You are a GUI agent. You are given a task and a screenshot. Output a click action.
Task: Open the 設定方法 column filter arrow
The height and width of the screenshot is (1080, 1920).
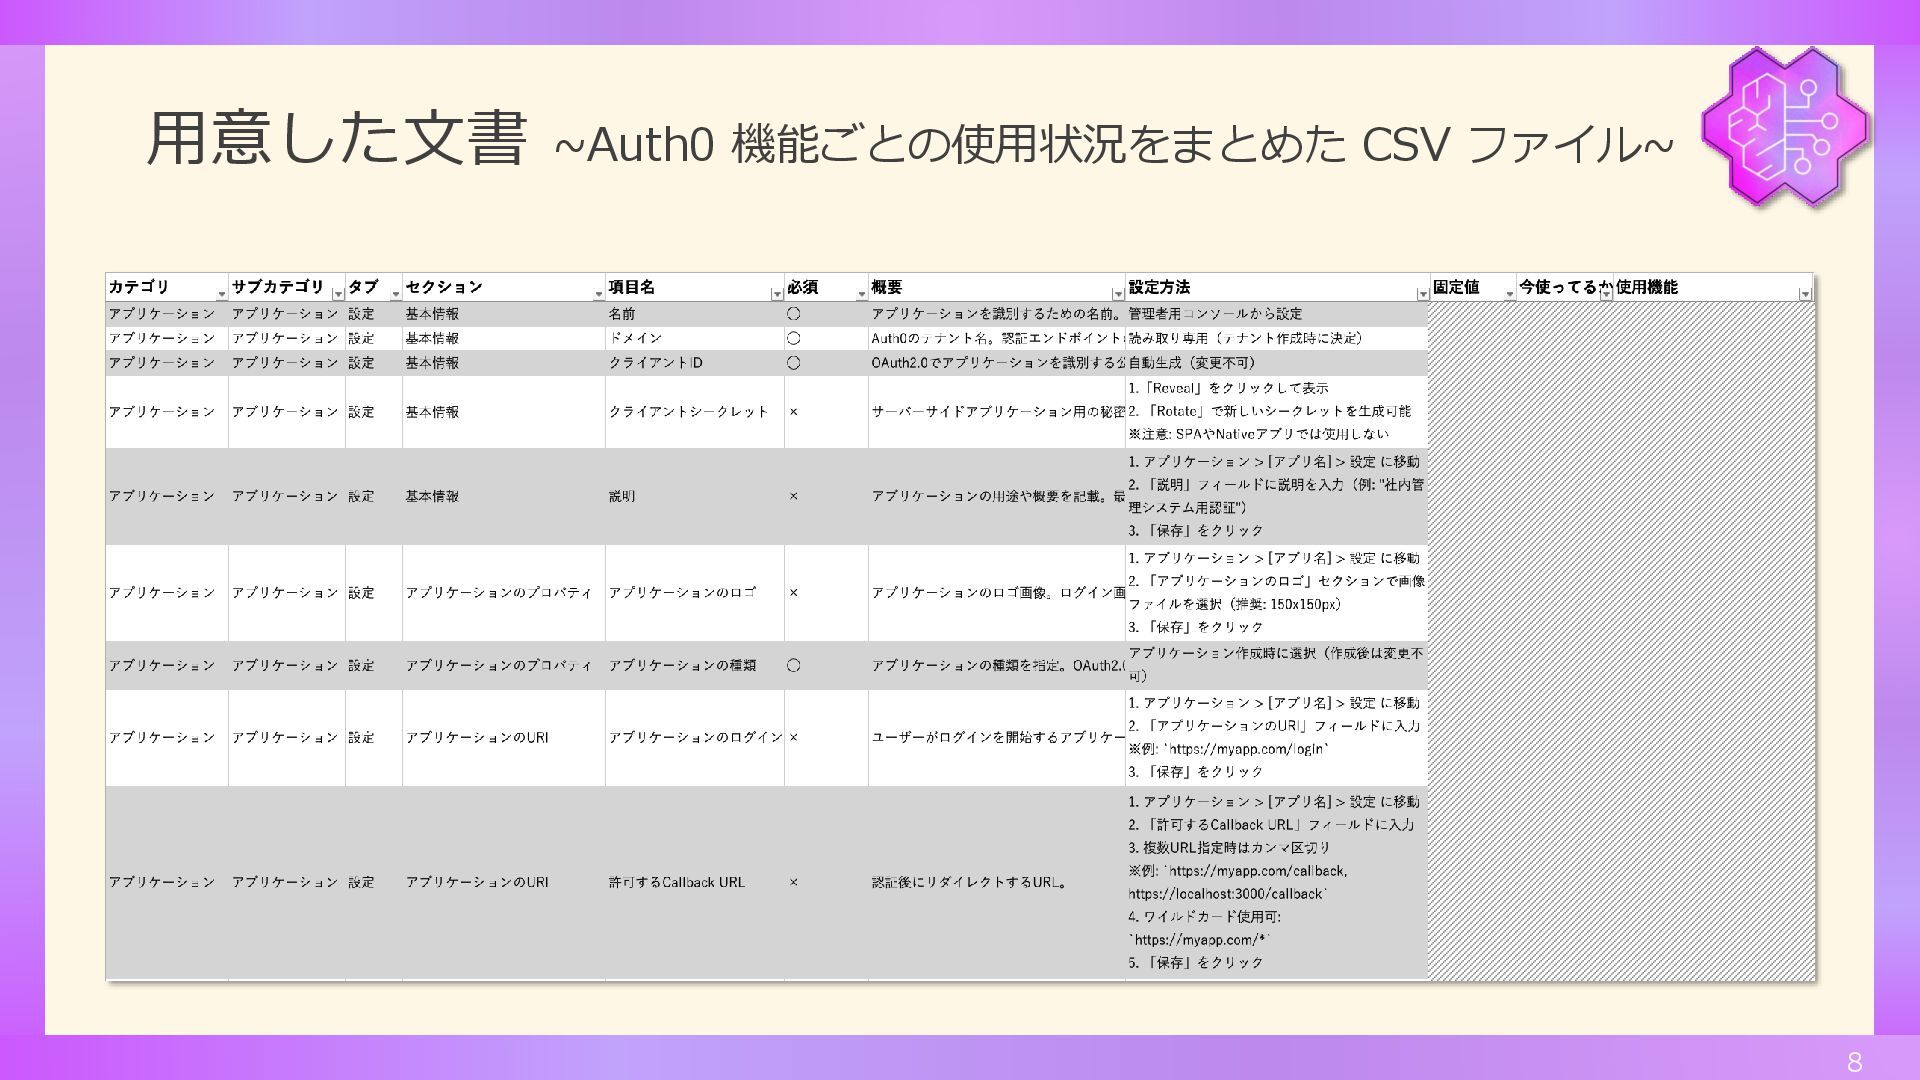click(1422, 294)
